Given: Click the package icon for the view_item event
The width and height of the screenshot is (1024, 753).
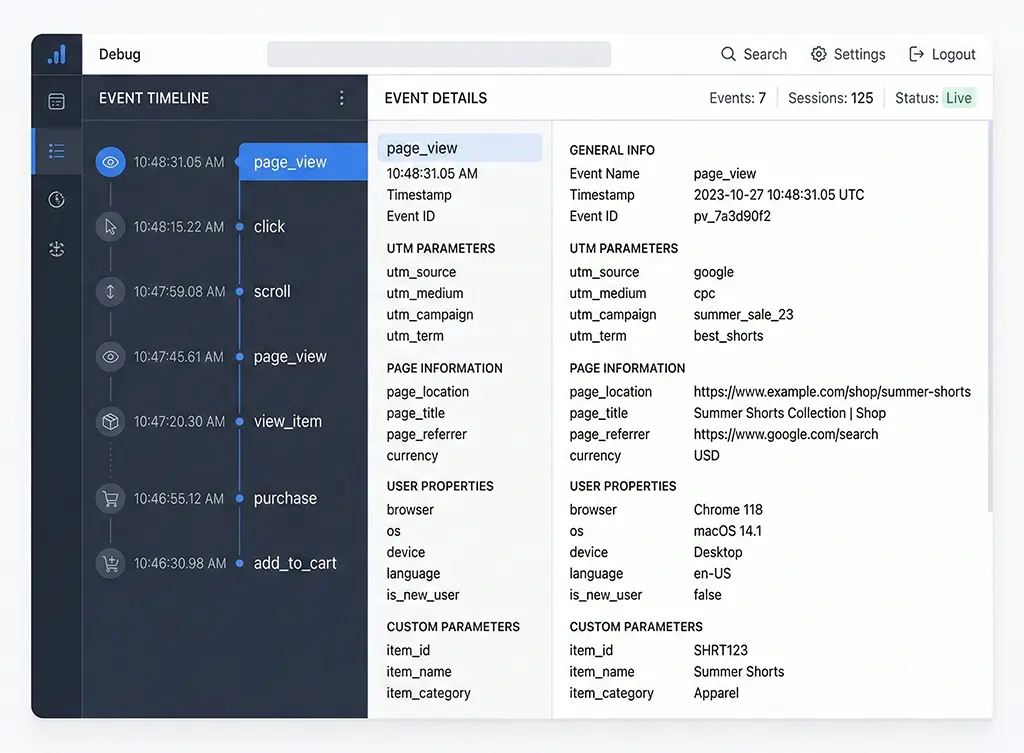Looking at the screenshot, I should click(x=110, y=421).
